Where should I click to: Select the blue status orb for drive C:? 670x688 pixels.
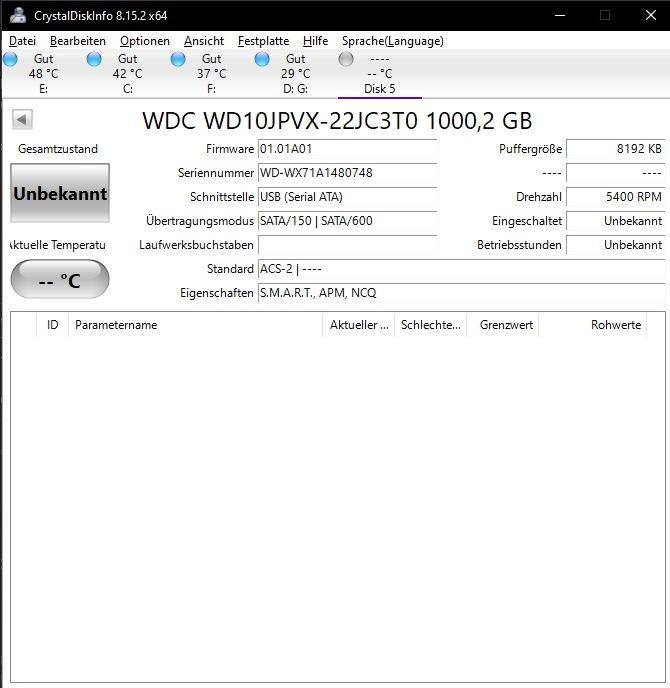point(94,59)
